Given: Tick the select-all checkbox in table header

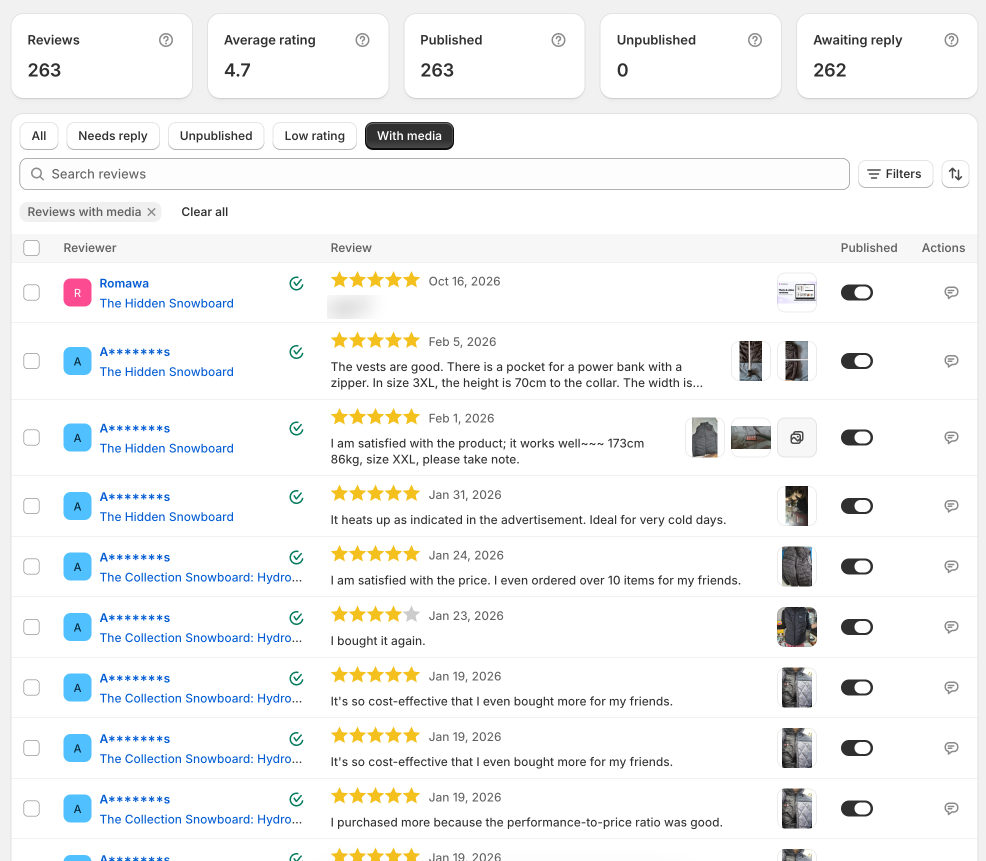Looking at the screenshot, I should [31, 248].
